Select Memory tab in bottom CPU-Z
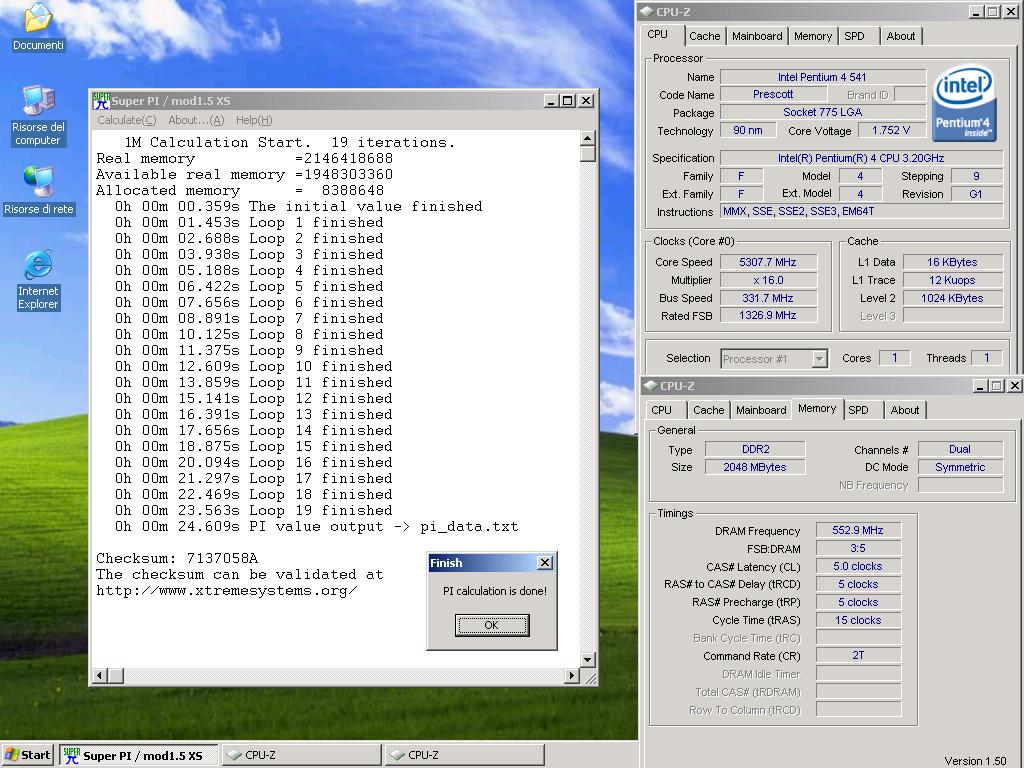 coord(817,408)
